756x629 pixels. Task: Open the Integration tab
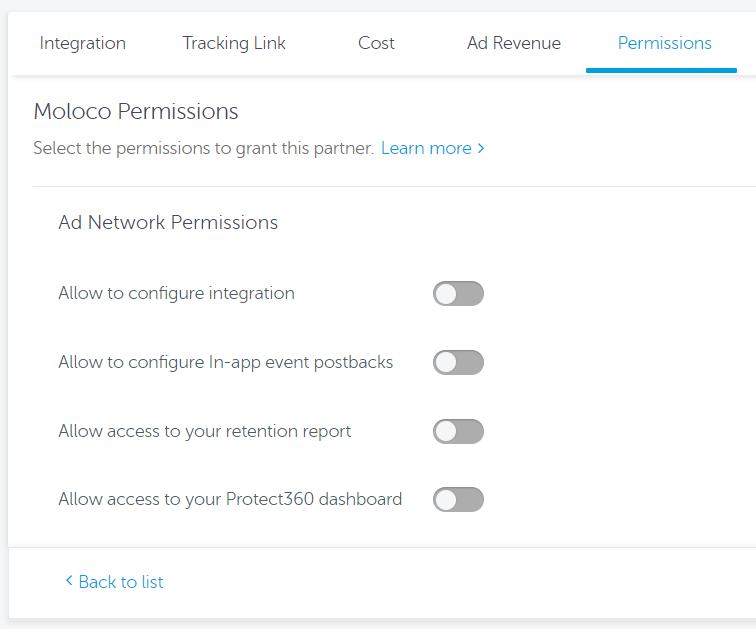[x=82, y=43]
